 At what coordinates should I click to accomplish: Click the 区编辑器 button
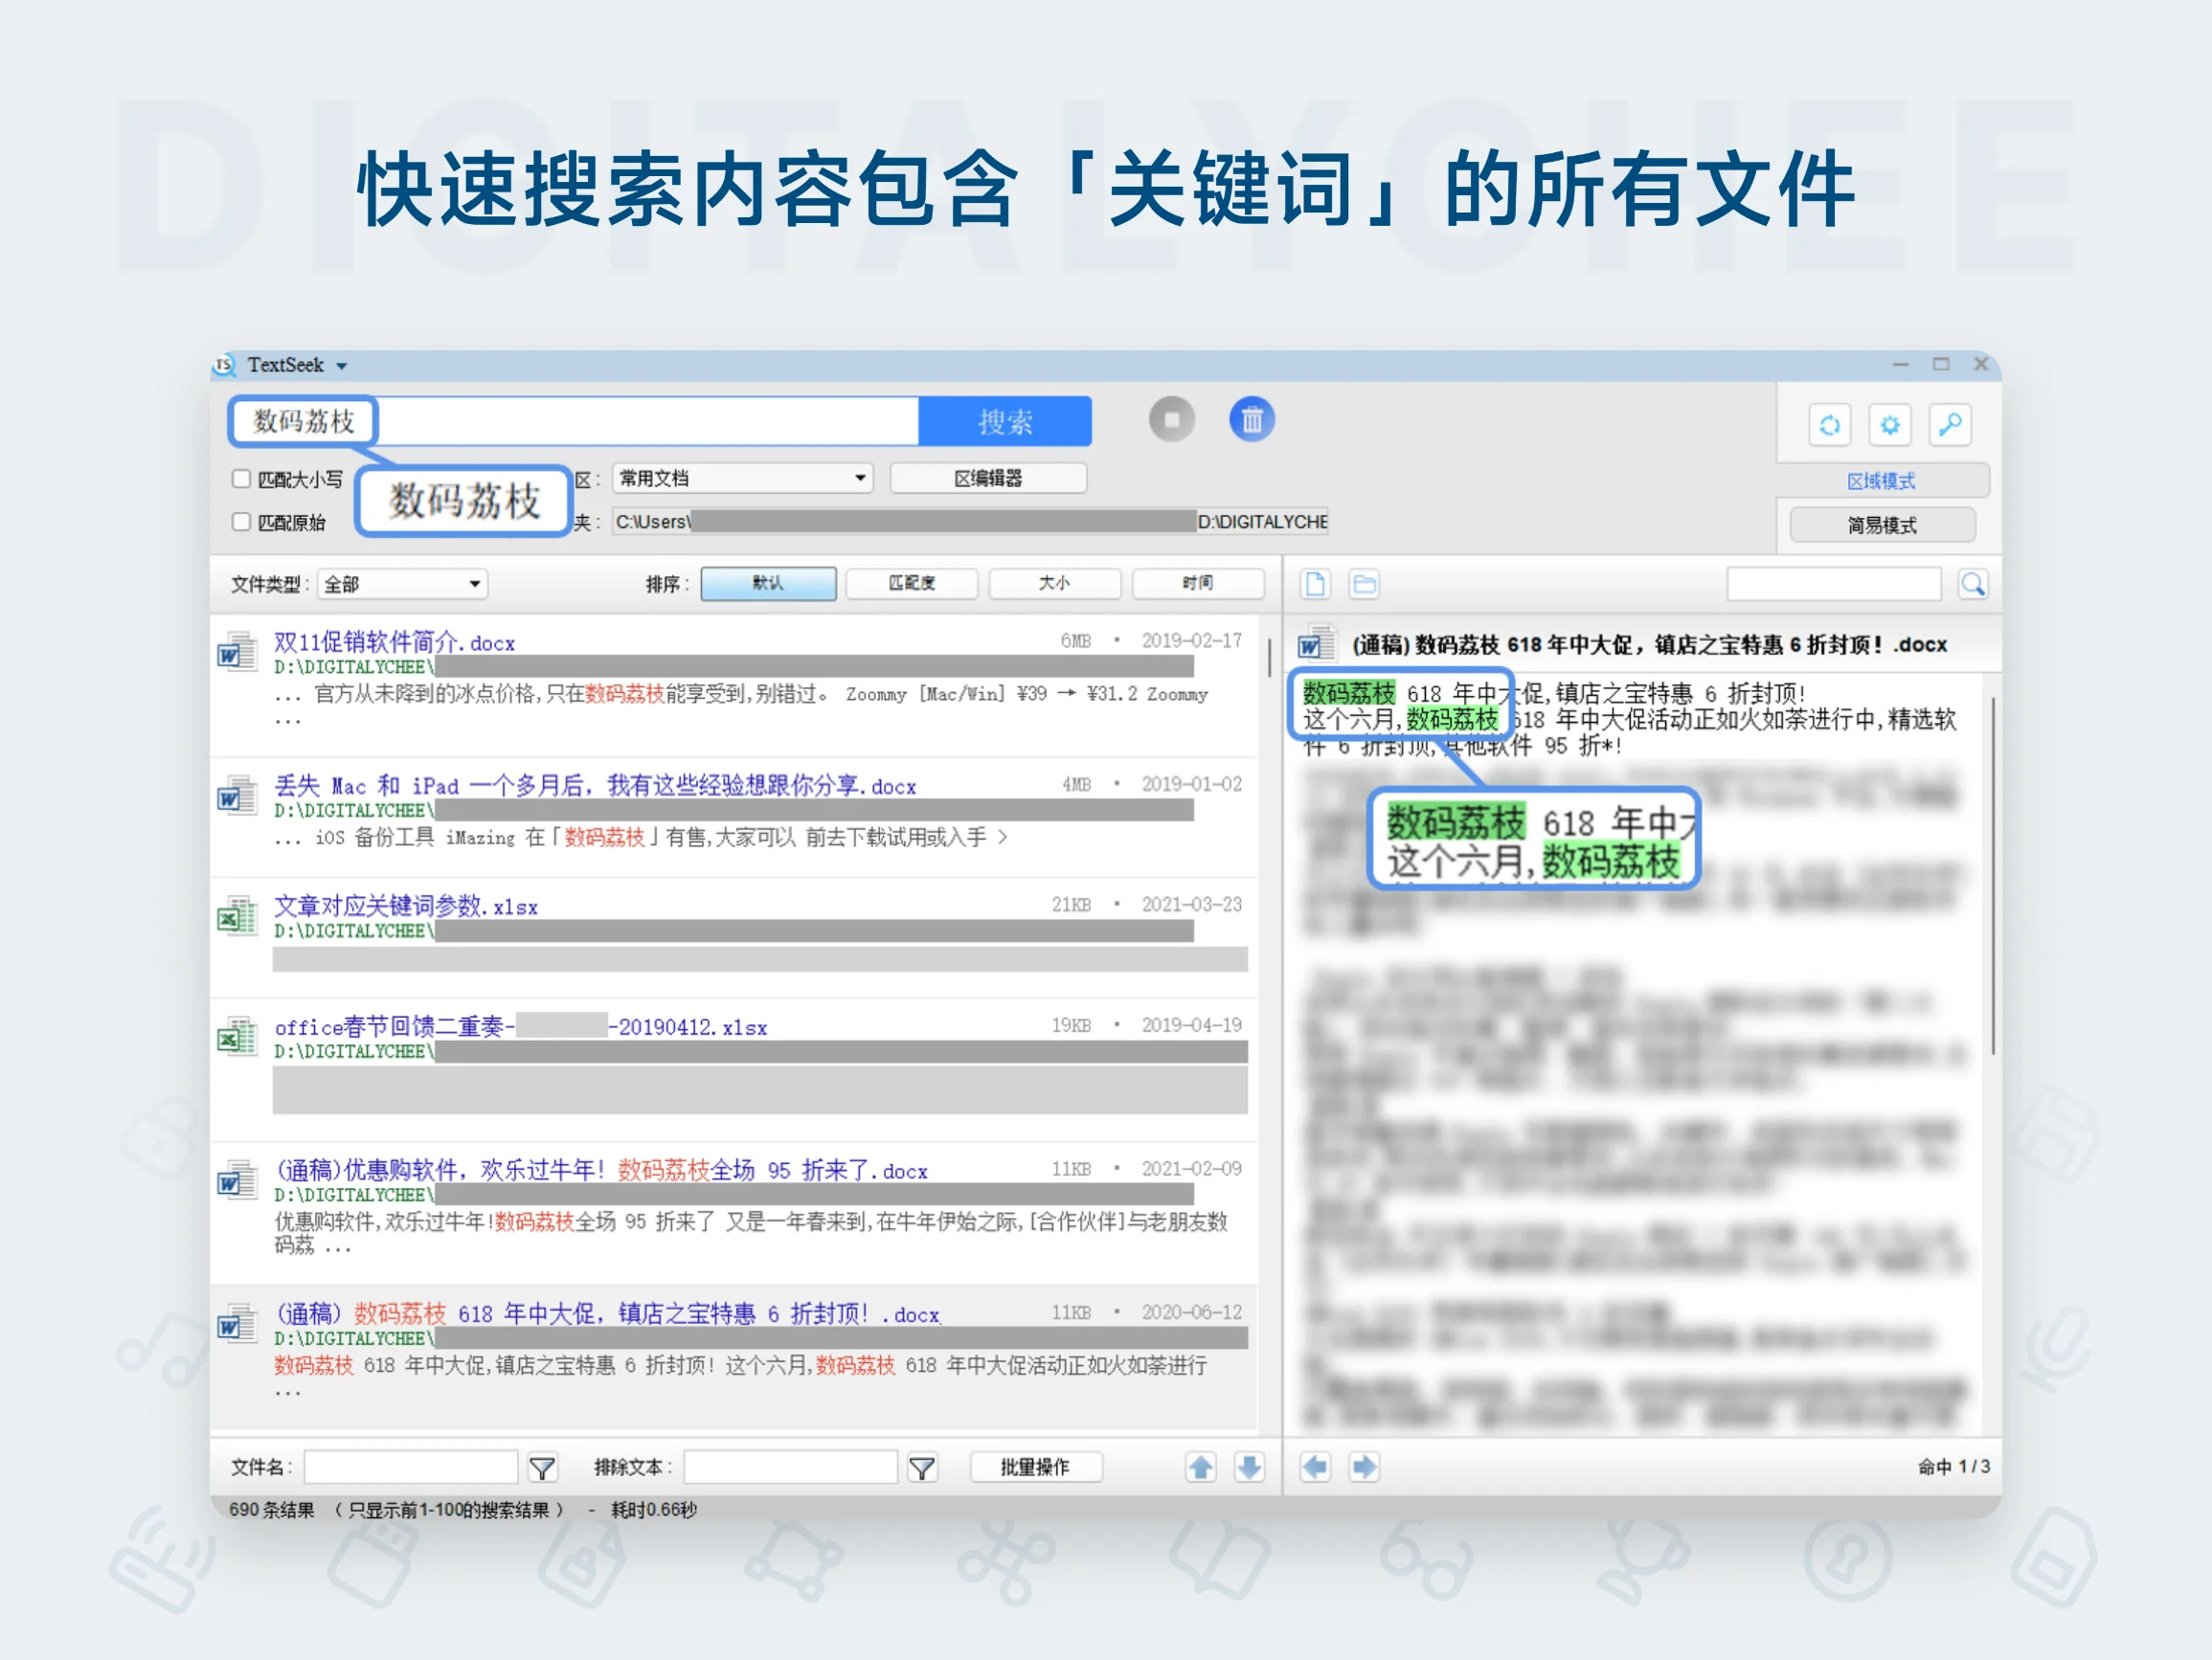pos(988,478)
